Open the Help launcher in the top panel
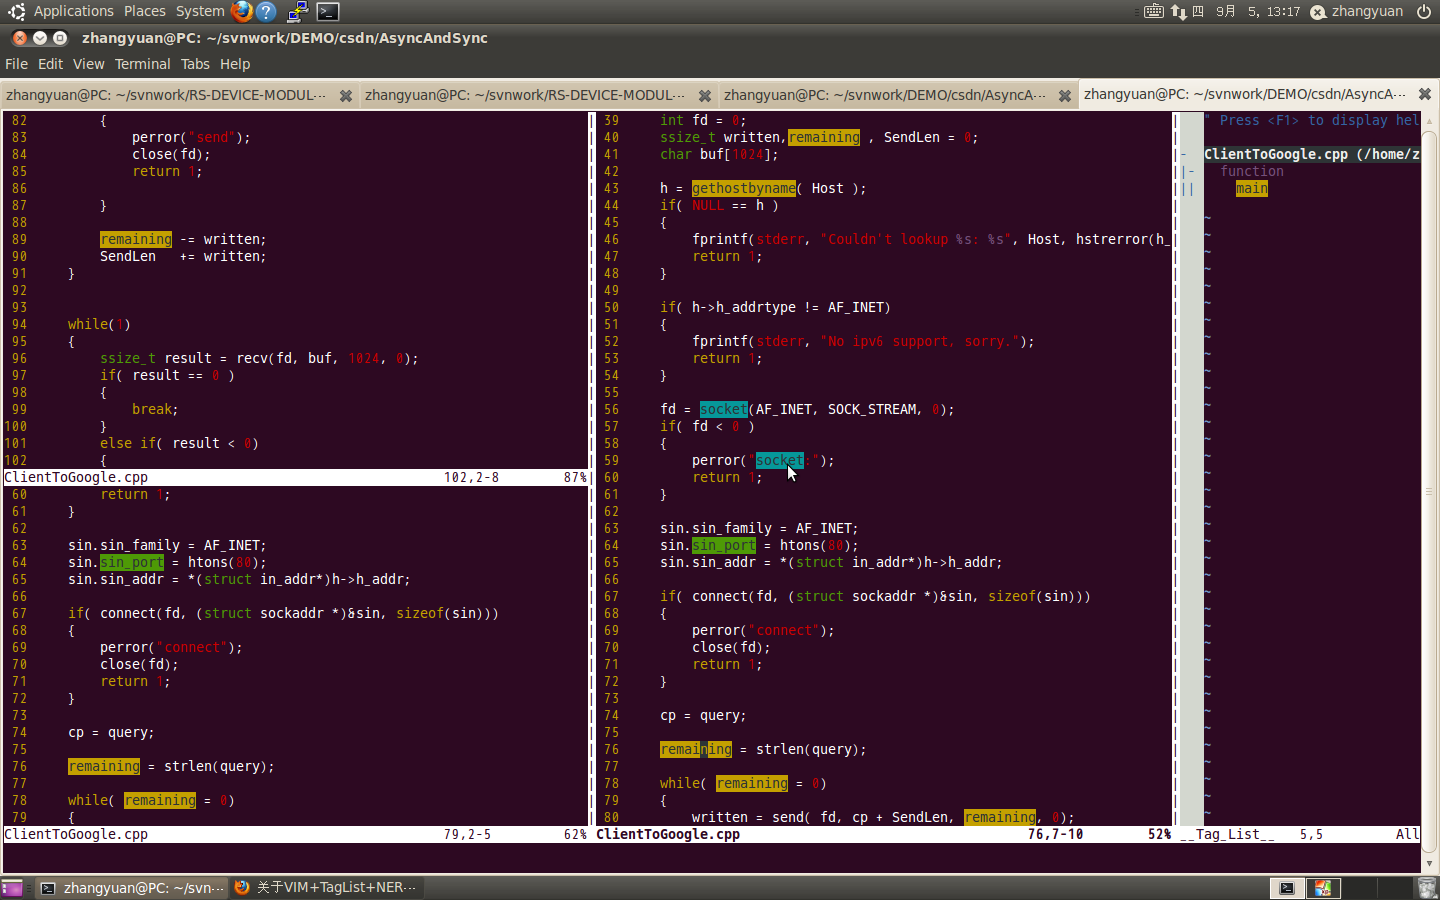The height and width of the screenshot is (900, 1440). (x=266, y=12)
